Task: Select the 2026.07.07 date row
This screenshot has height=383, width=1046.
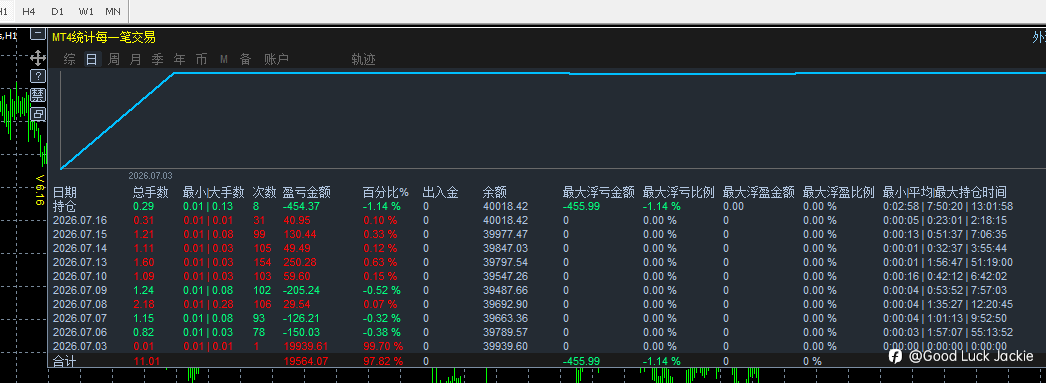Action: tap(79, 318)
